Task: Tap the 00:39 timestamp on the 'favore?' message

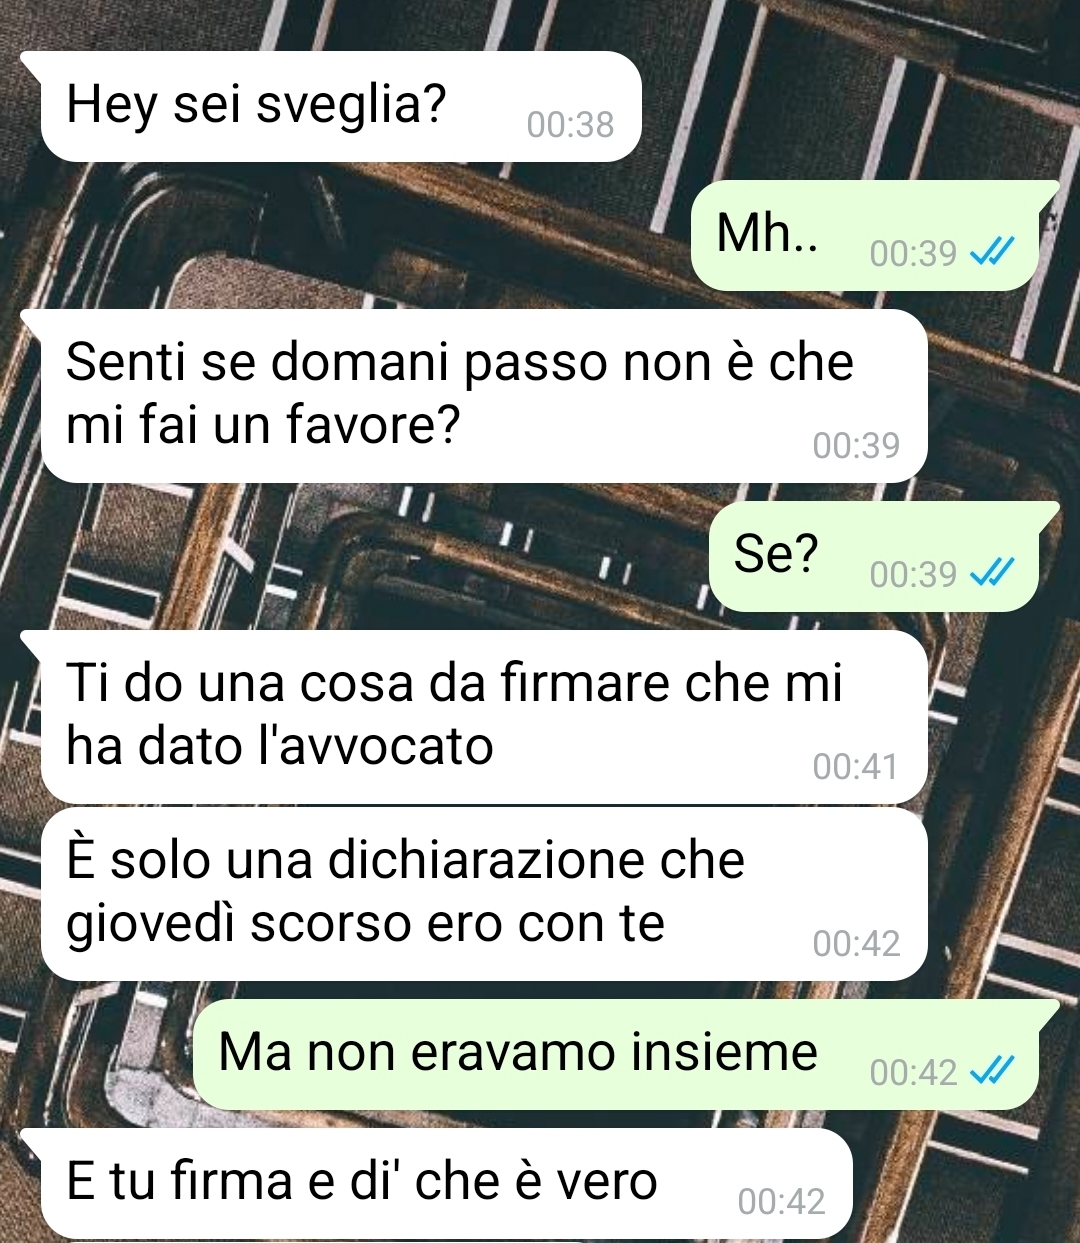Action: (856, 445)
